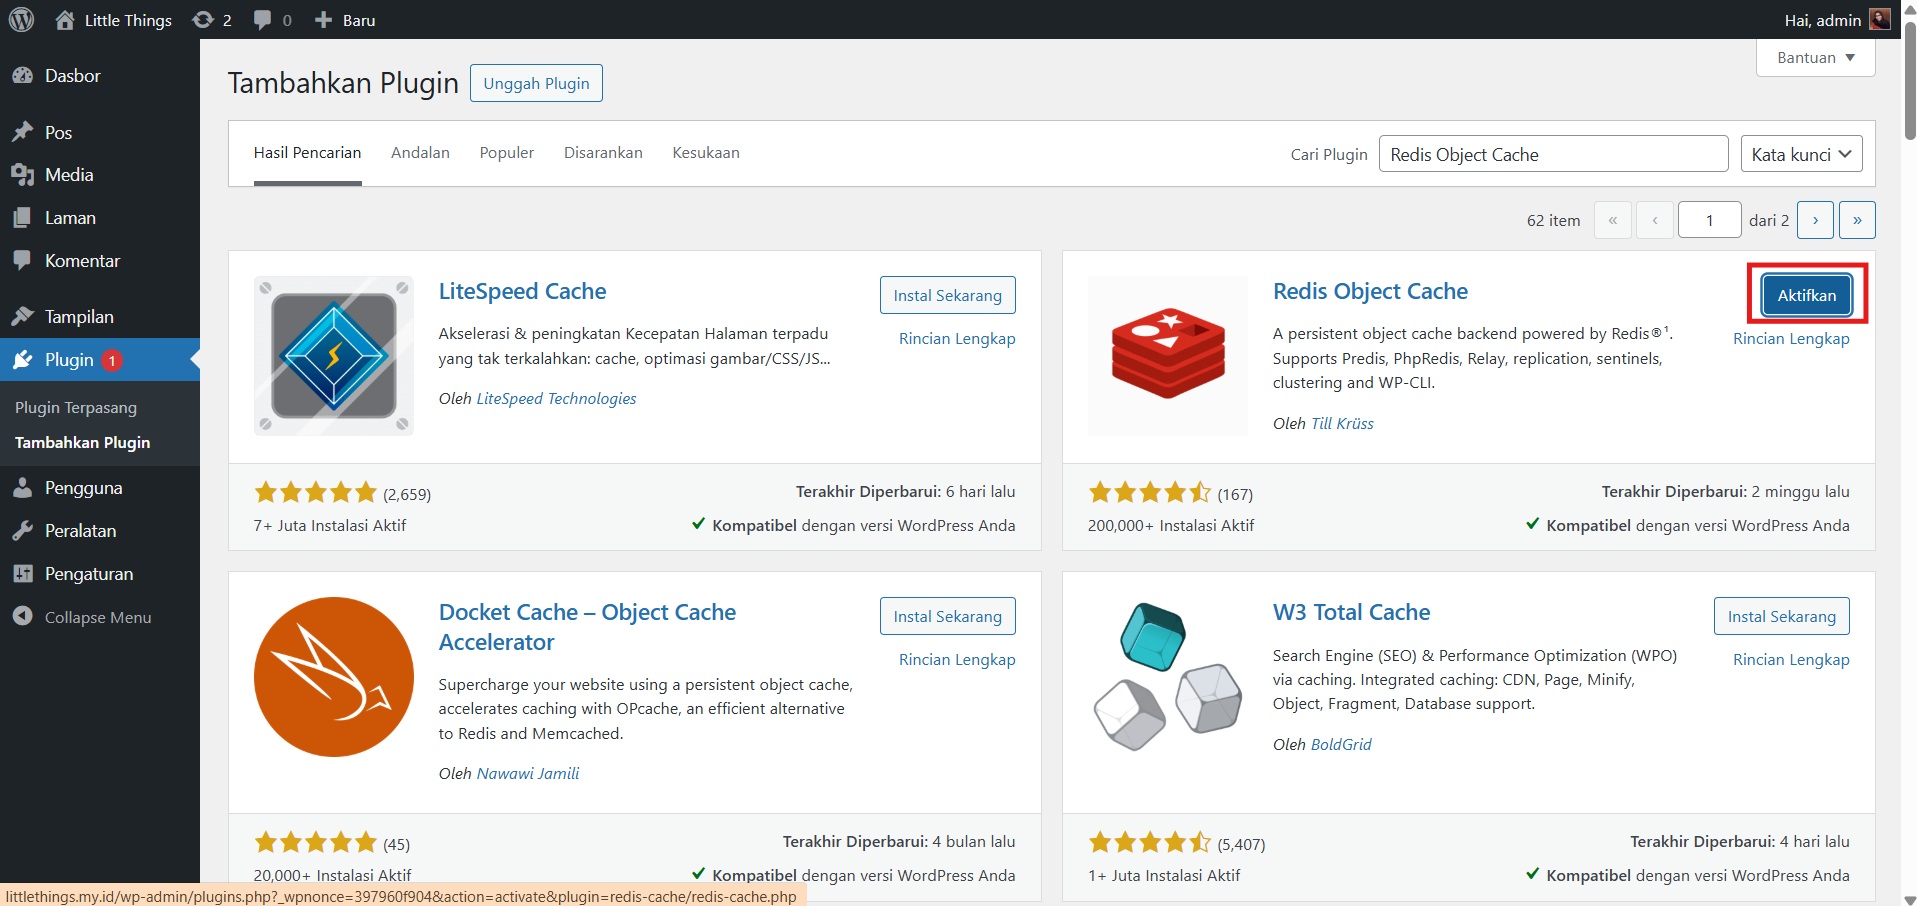Expand the Bantuan panel
1917x906 pixels.
pos(1814,57)
